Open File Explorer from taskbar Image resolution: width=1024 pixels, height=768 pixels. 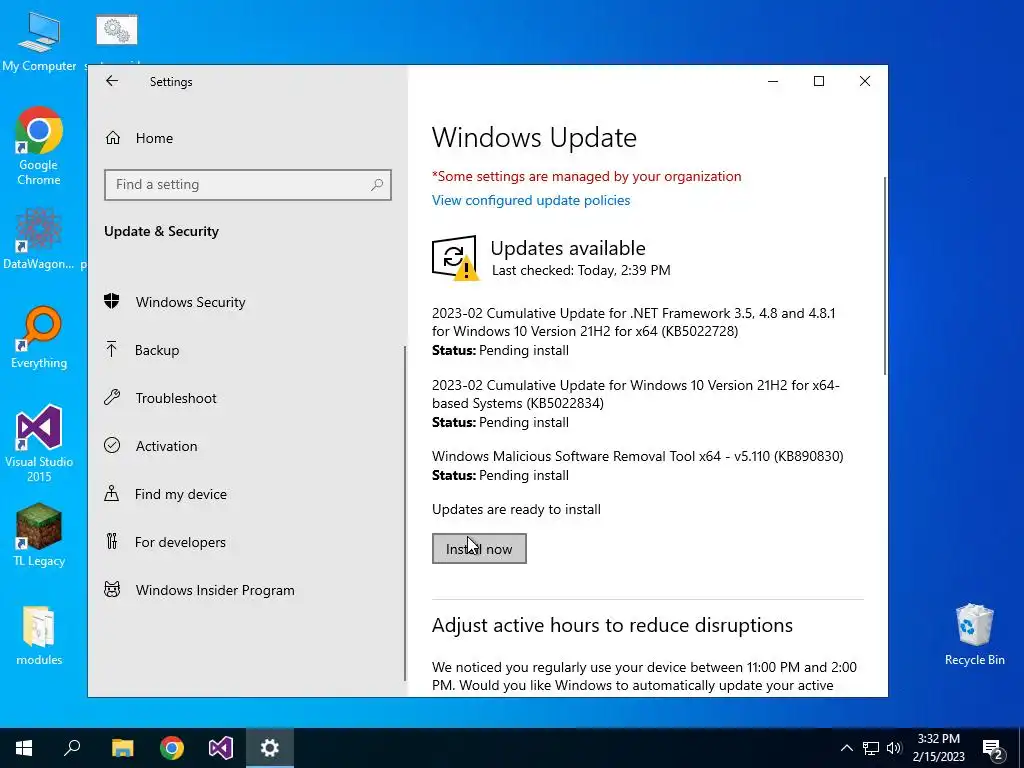pos(122,748)
